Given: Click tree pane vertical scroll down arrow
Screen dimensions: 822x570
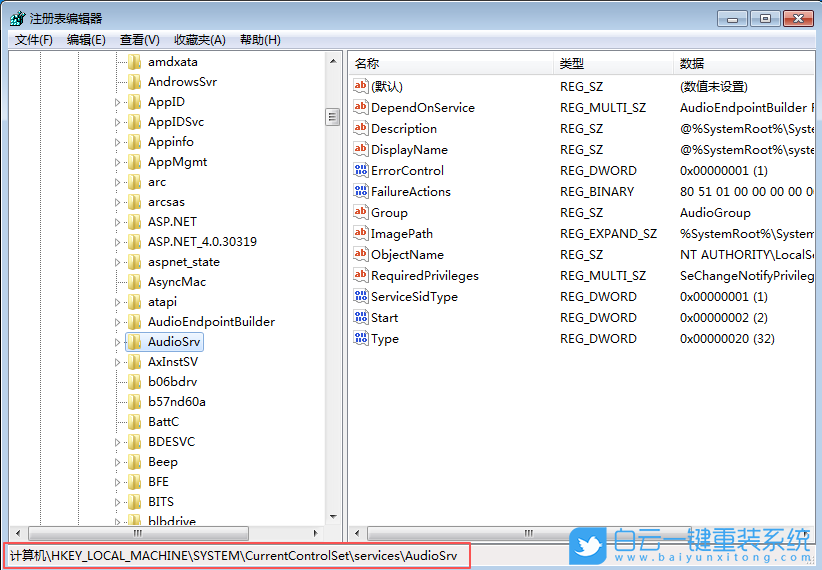Looking at the screenshot, I should (333, 517).
